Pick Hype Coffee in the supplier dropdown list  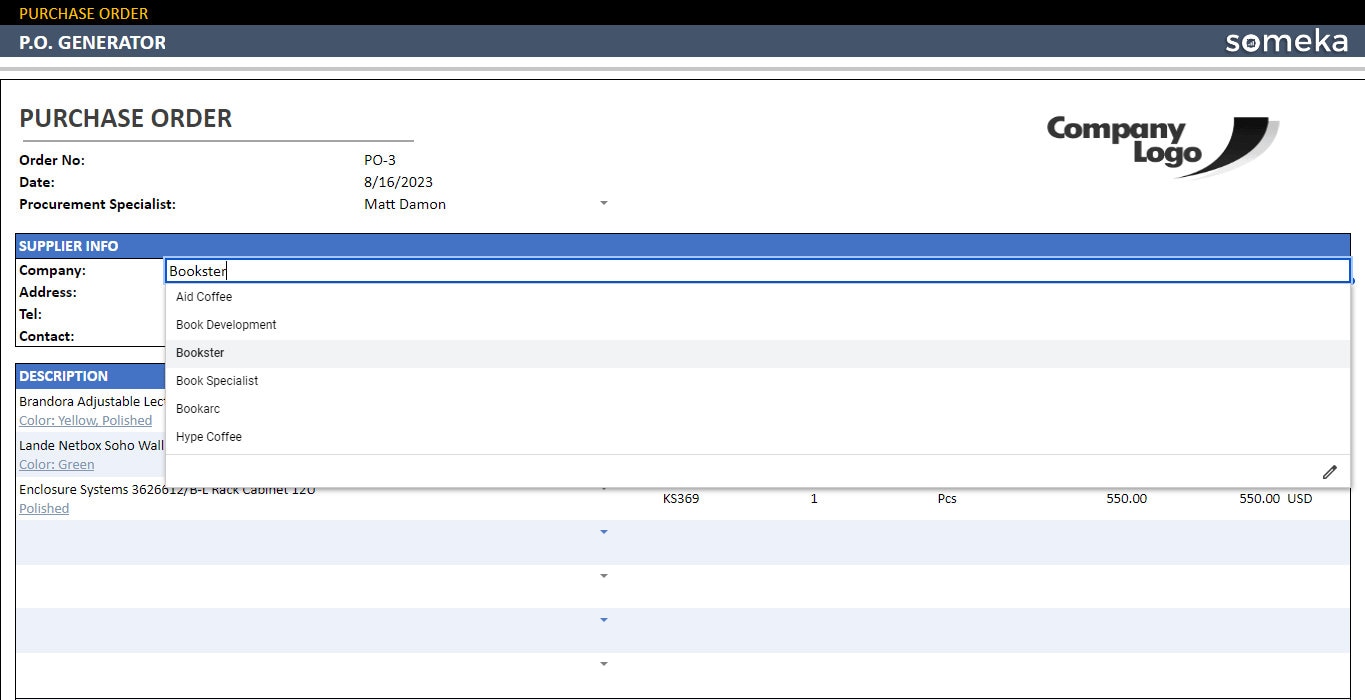[x=208, y=436]
